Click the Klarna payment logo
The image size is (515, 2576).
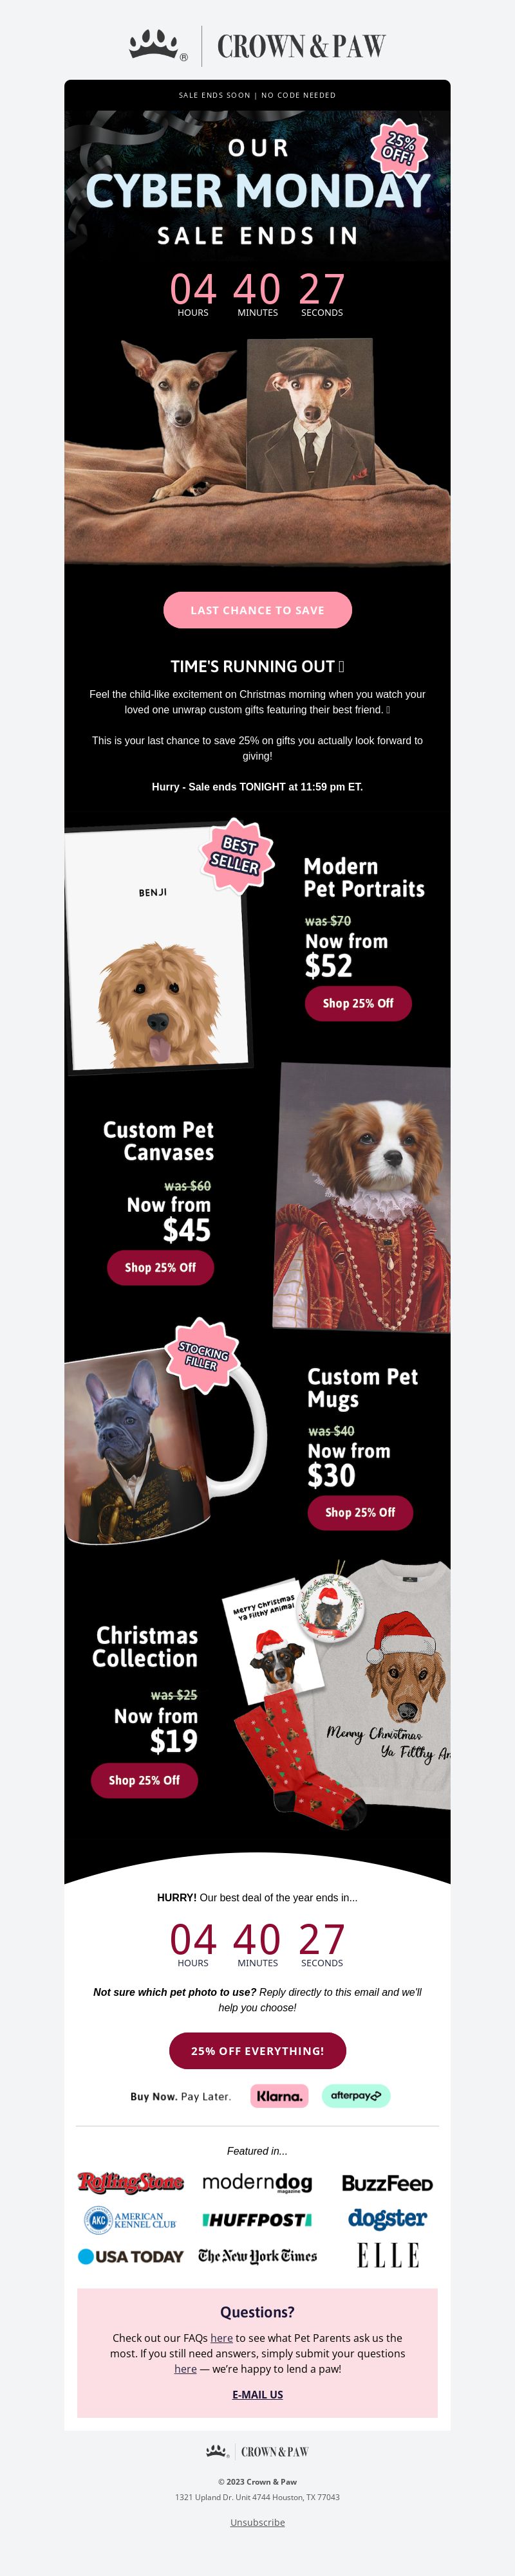click(279, 2095)
